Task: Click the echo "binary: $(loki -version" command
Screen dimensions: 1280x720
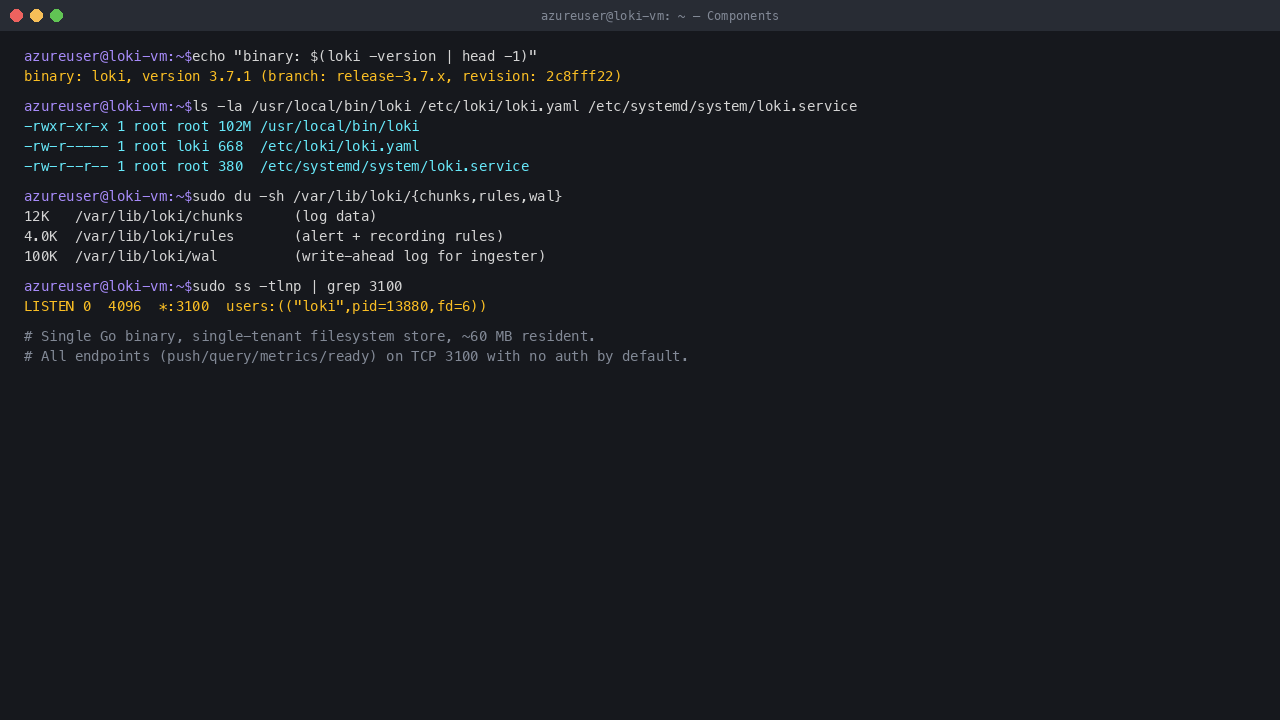Action: point(365,56)
